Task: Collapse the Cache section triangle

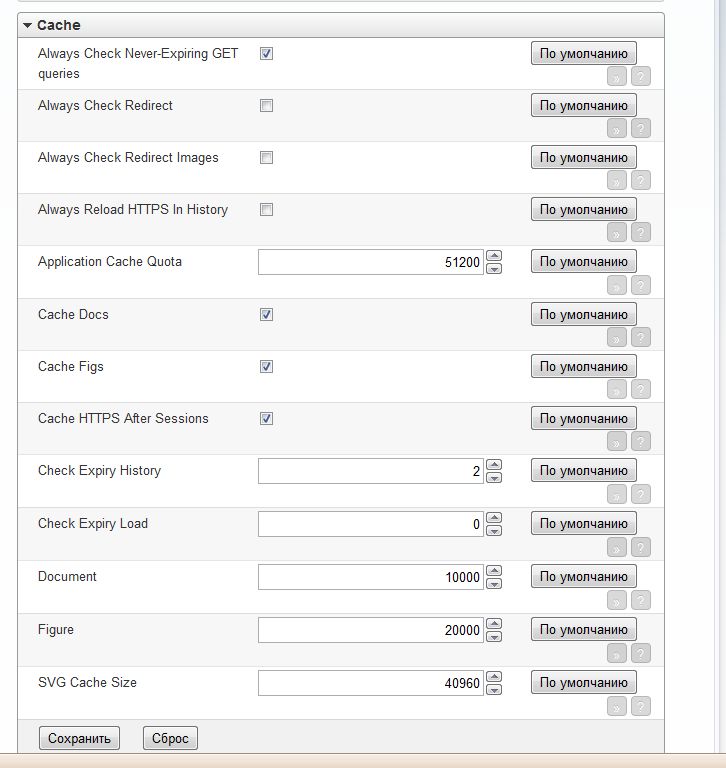Action: point(28,25)
